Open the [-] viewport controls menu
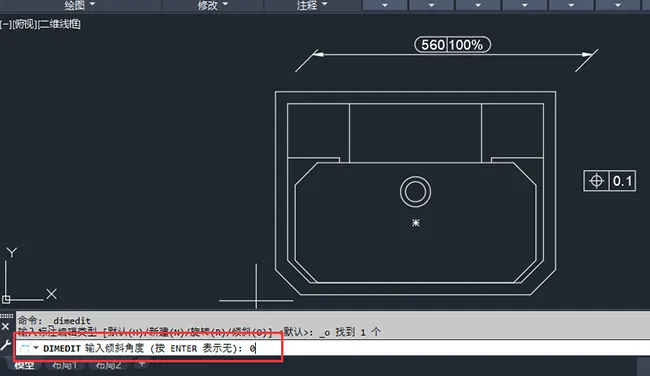The height and width of the screenshot is (376, 650). tap(6, 24)
